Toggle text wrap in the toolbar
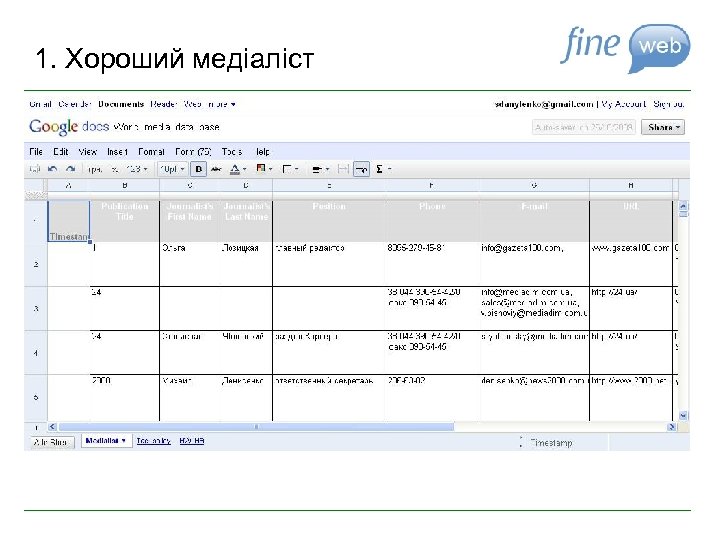This screenshot has width=720, height=540. pyautogui.click(x=361, y=169)
